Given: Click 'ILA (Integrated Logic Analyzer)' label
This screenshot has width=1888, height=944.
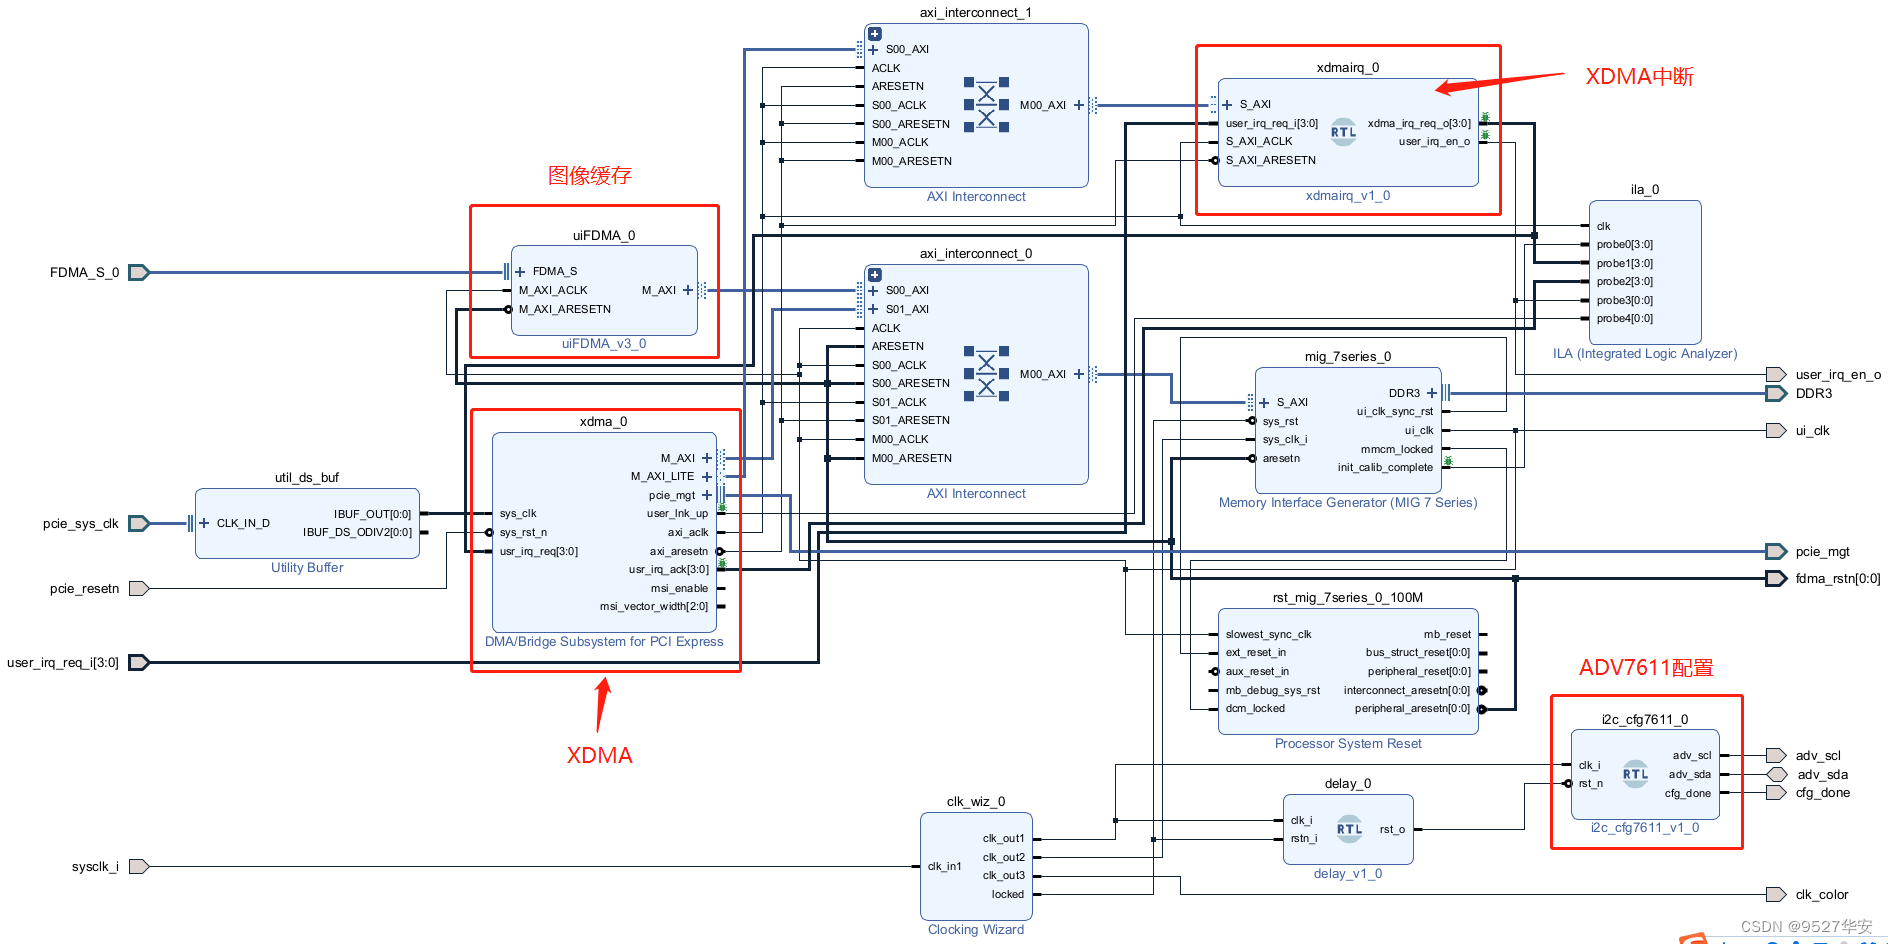Looking at the screenshot, I should (x=1645, y=354).
